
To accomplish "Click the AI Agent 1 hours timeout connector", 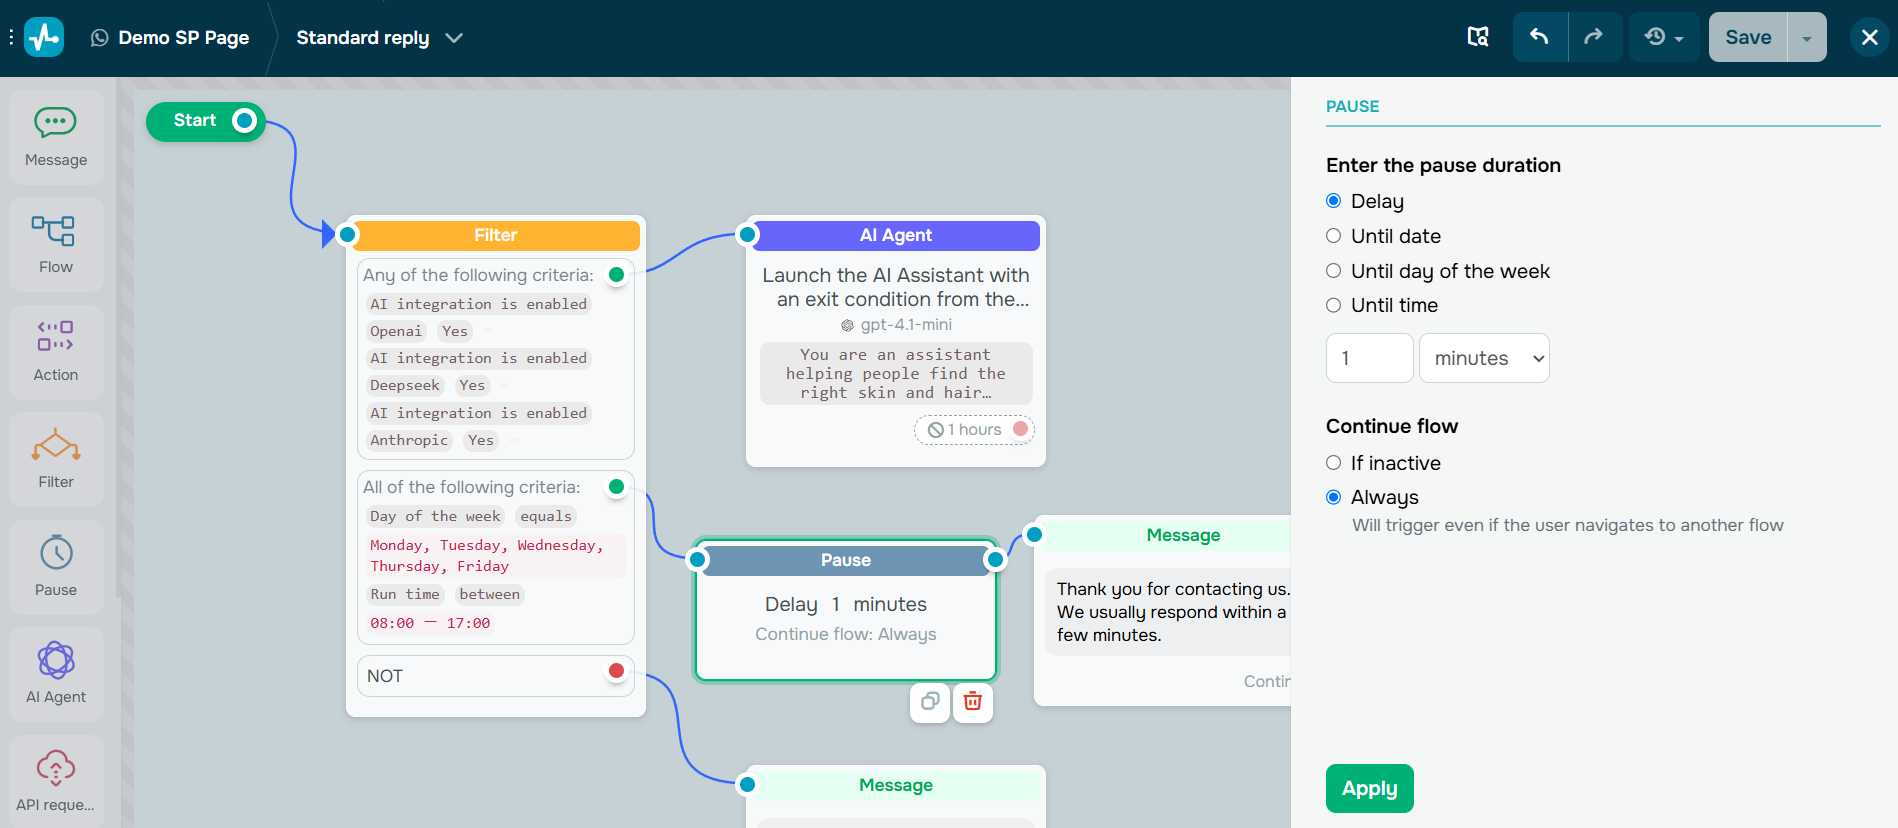I will click(1020, 429).
